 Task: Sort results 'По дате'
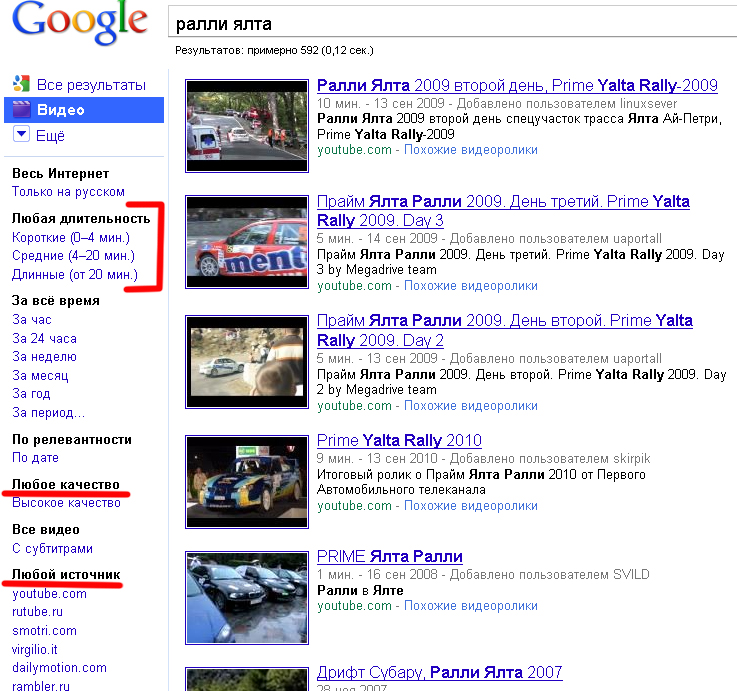tap(35, 458)
